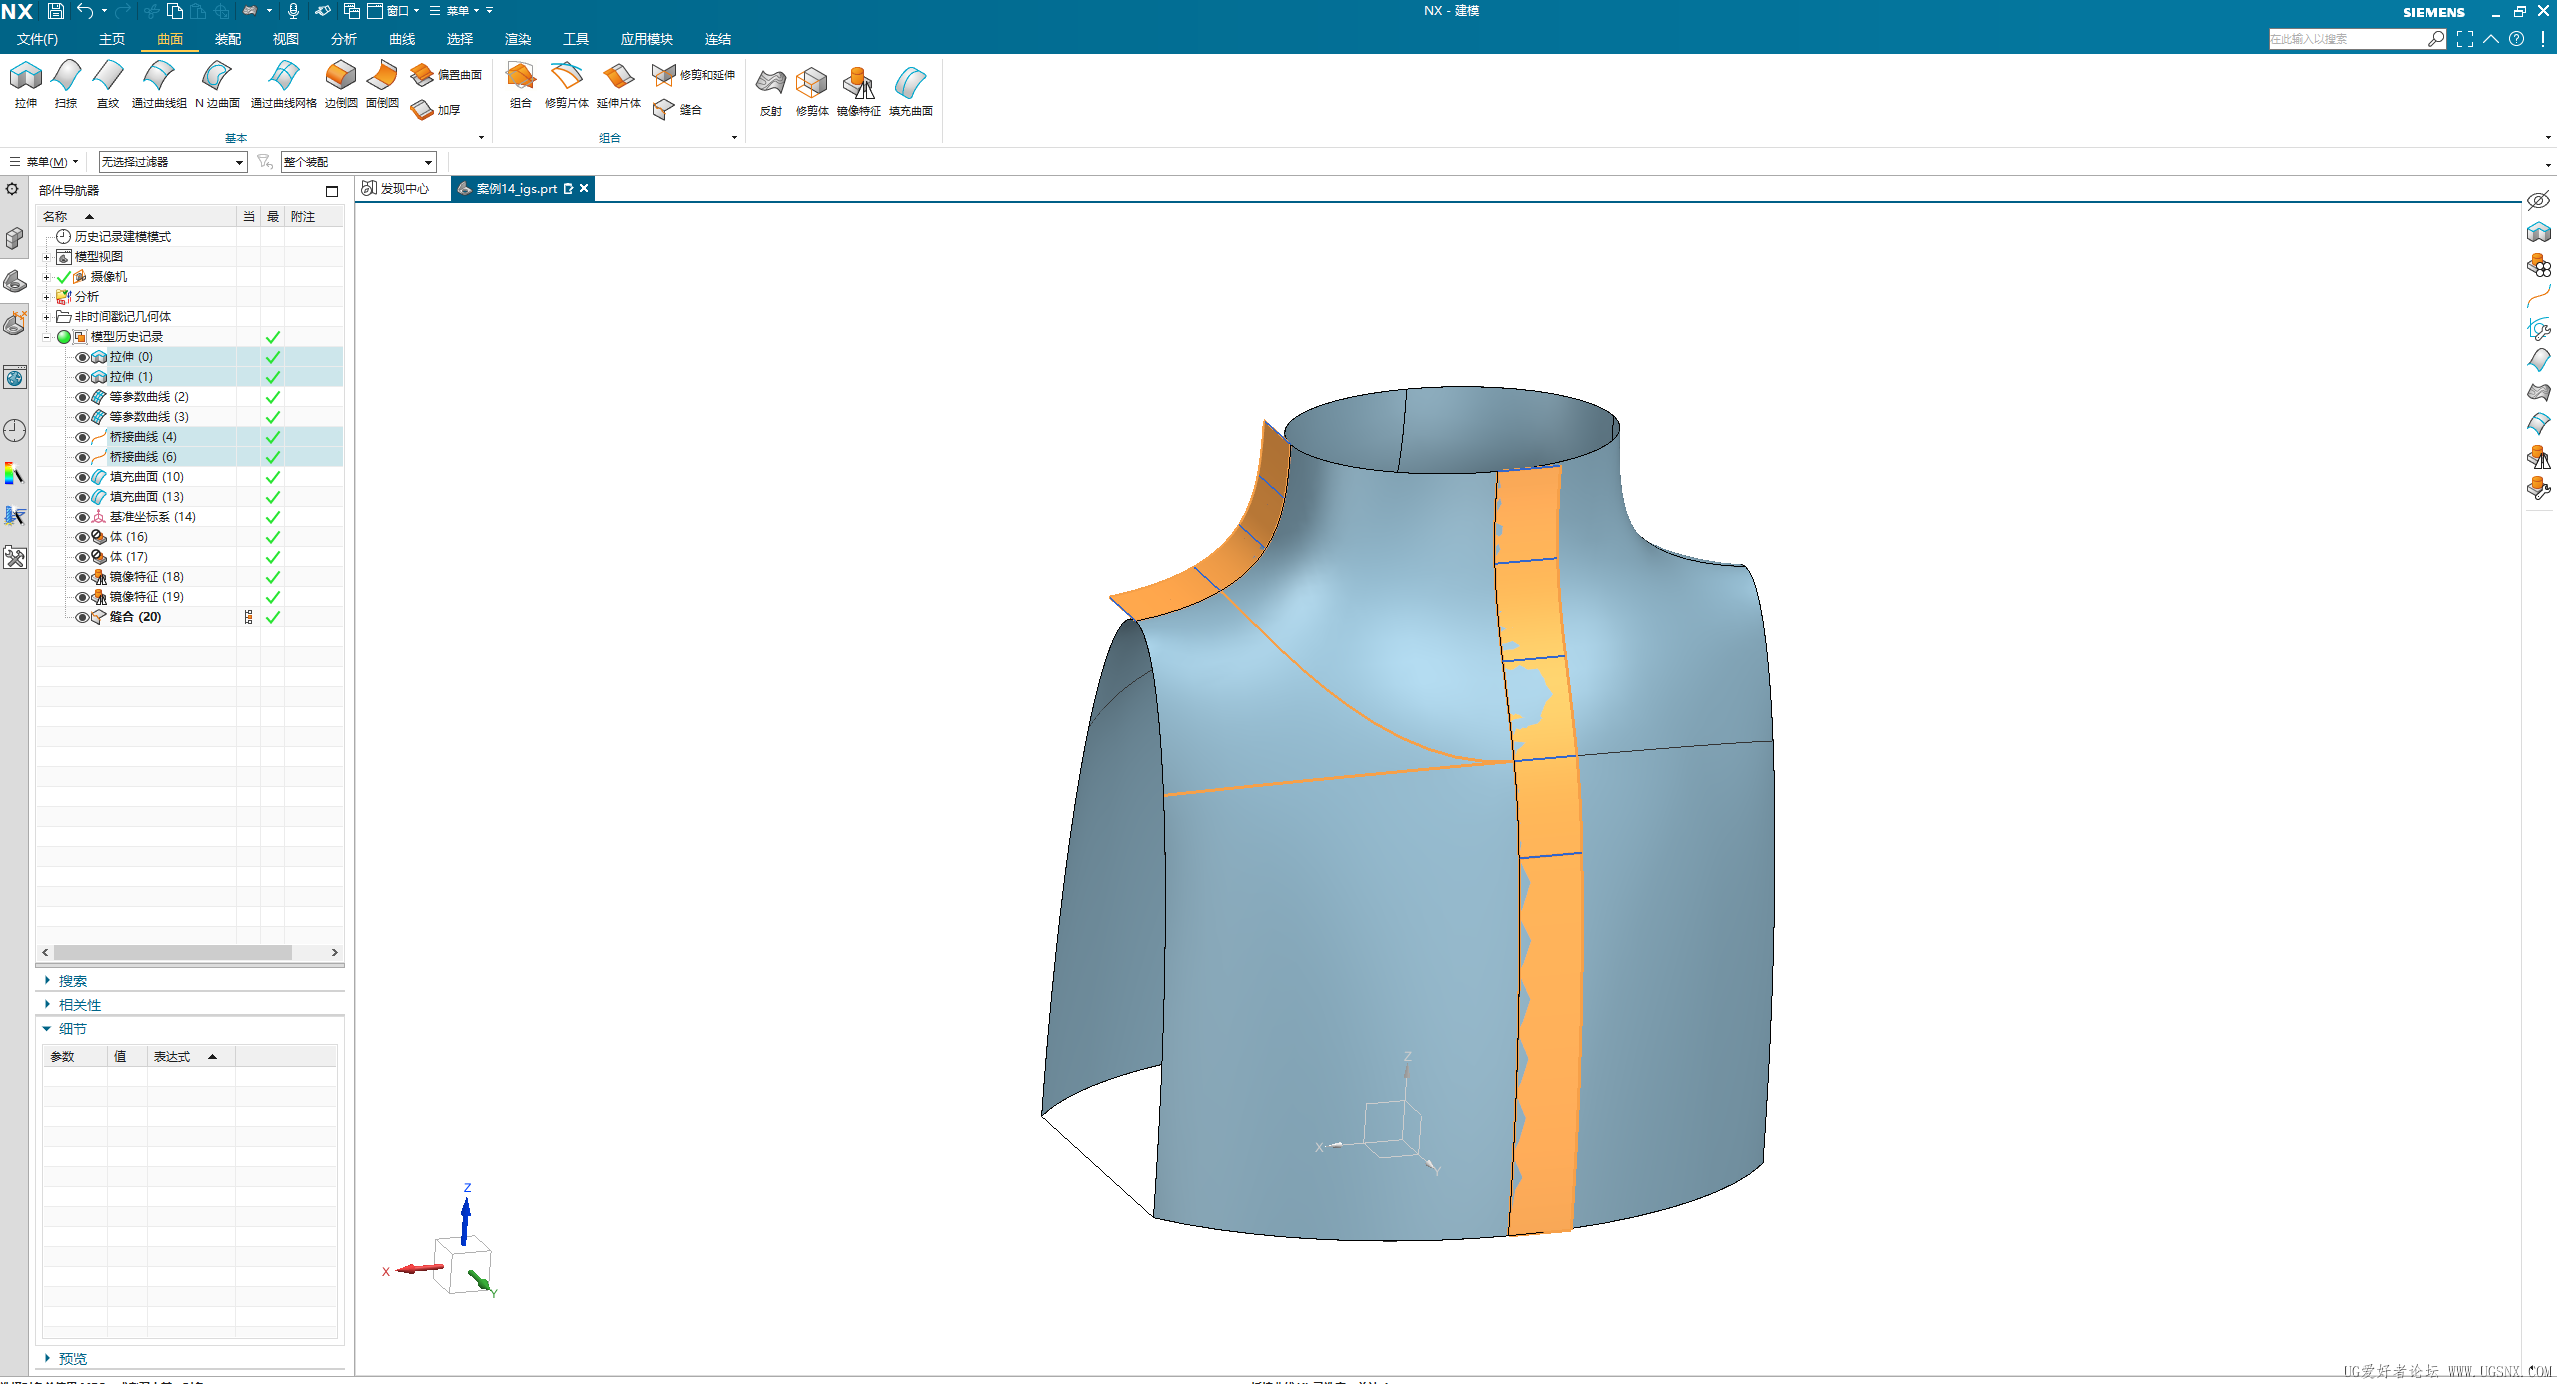Select the 修剪体 trim body tool
Screen dimensions: 2557x1384
(812, 92)
